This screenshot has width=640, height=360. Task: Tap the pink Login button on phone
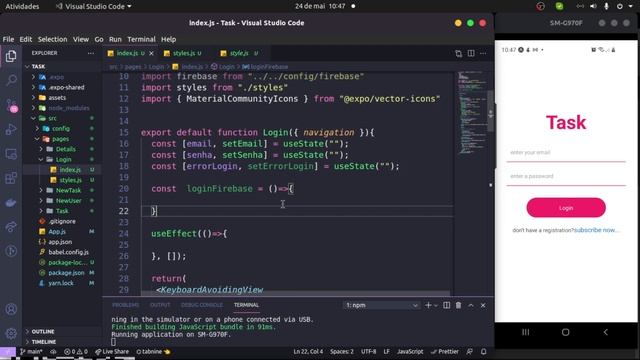tap(566, 208)
